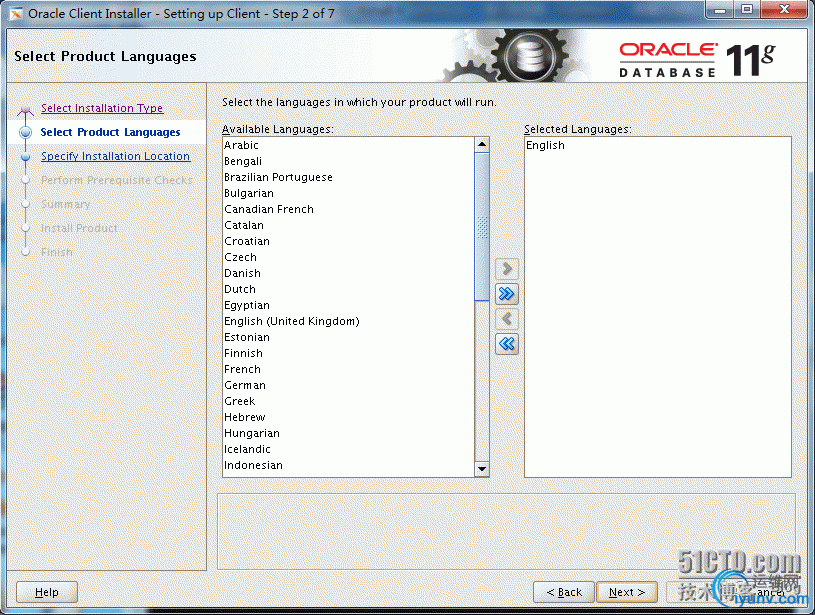The height and width of the screenshot is (615, 815).
Task: Select Arabic in Available Languages
Action: 348,145
